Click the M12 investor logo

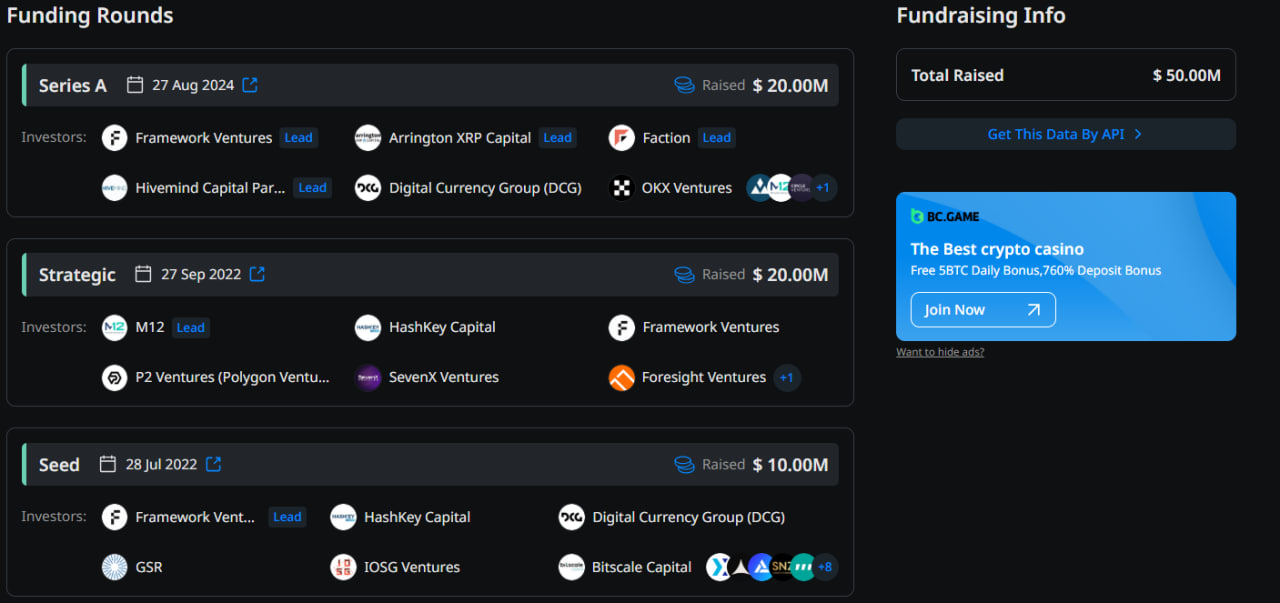[x=115, y=327]
